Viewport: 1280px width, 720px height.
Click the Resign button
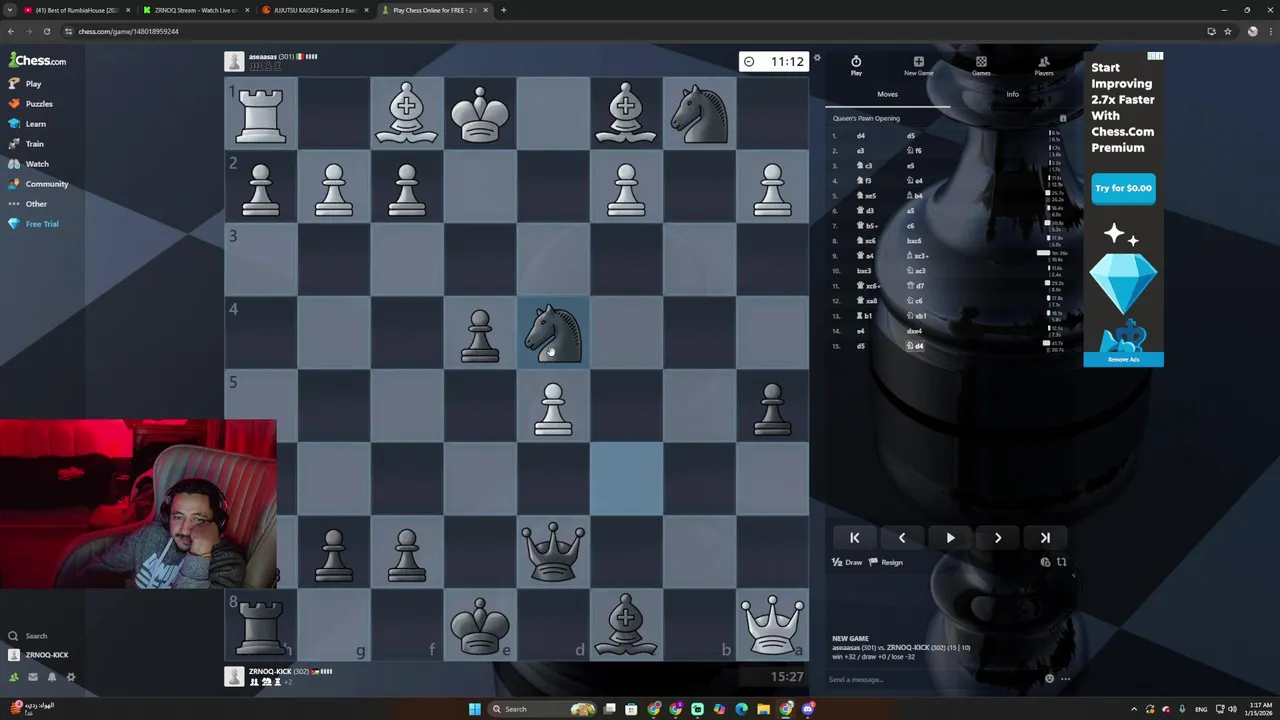[885, 562]
